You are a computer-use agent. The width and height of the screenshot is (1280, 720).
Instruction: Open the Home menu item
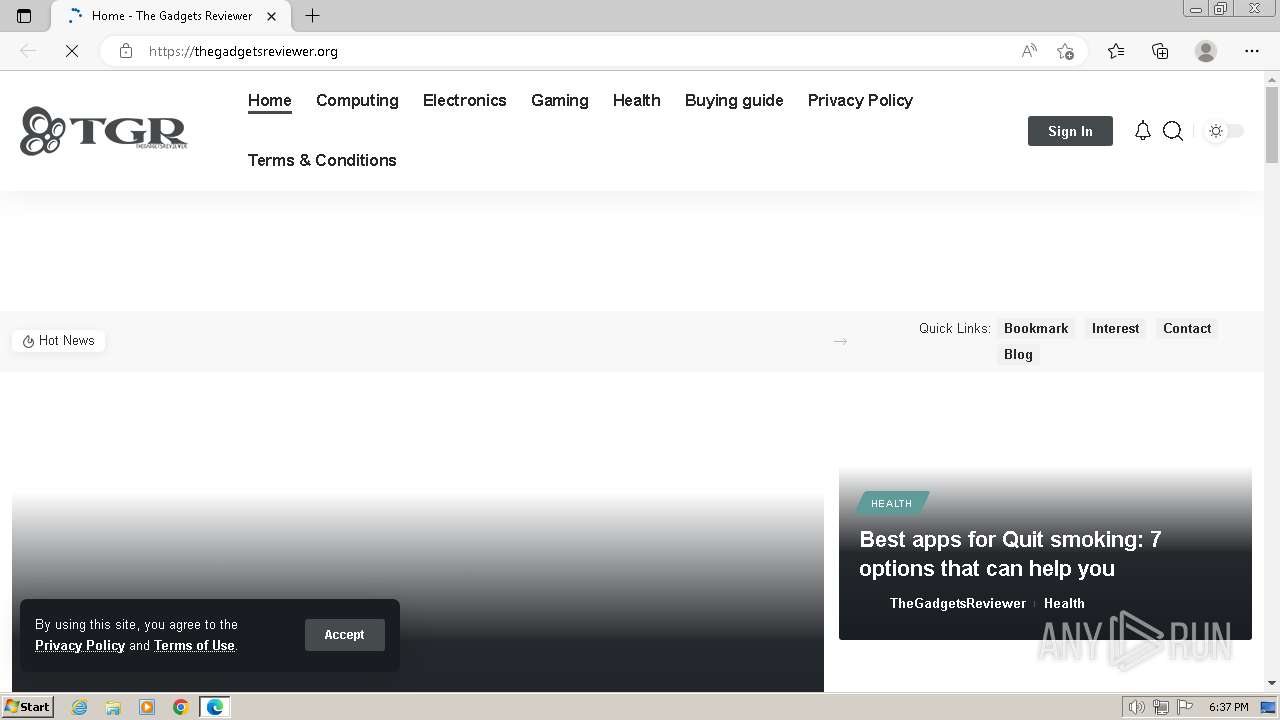tap(270, 100)
